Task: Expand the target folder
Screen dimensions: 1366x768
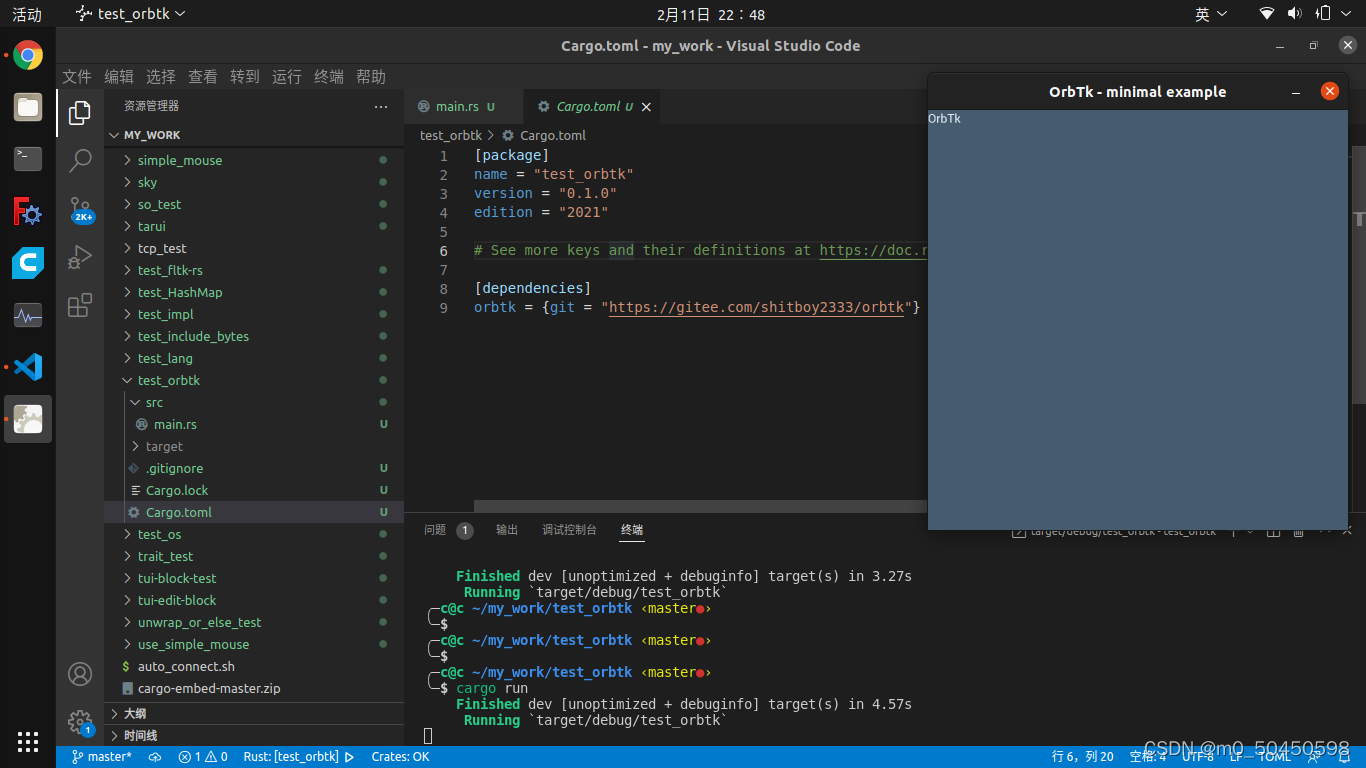Action: coord(135,447)
